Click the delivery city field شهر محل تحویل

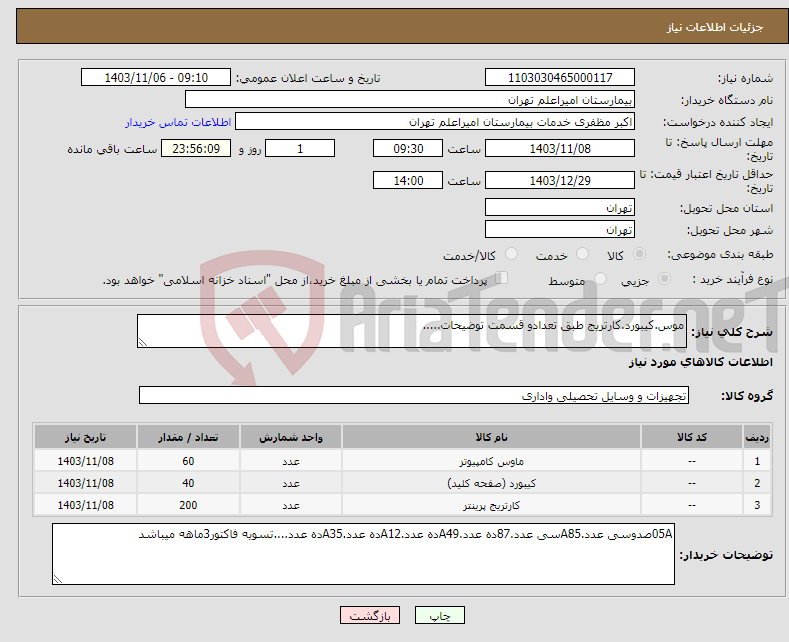tap(560, 229)
